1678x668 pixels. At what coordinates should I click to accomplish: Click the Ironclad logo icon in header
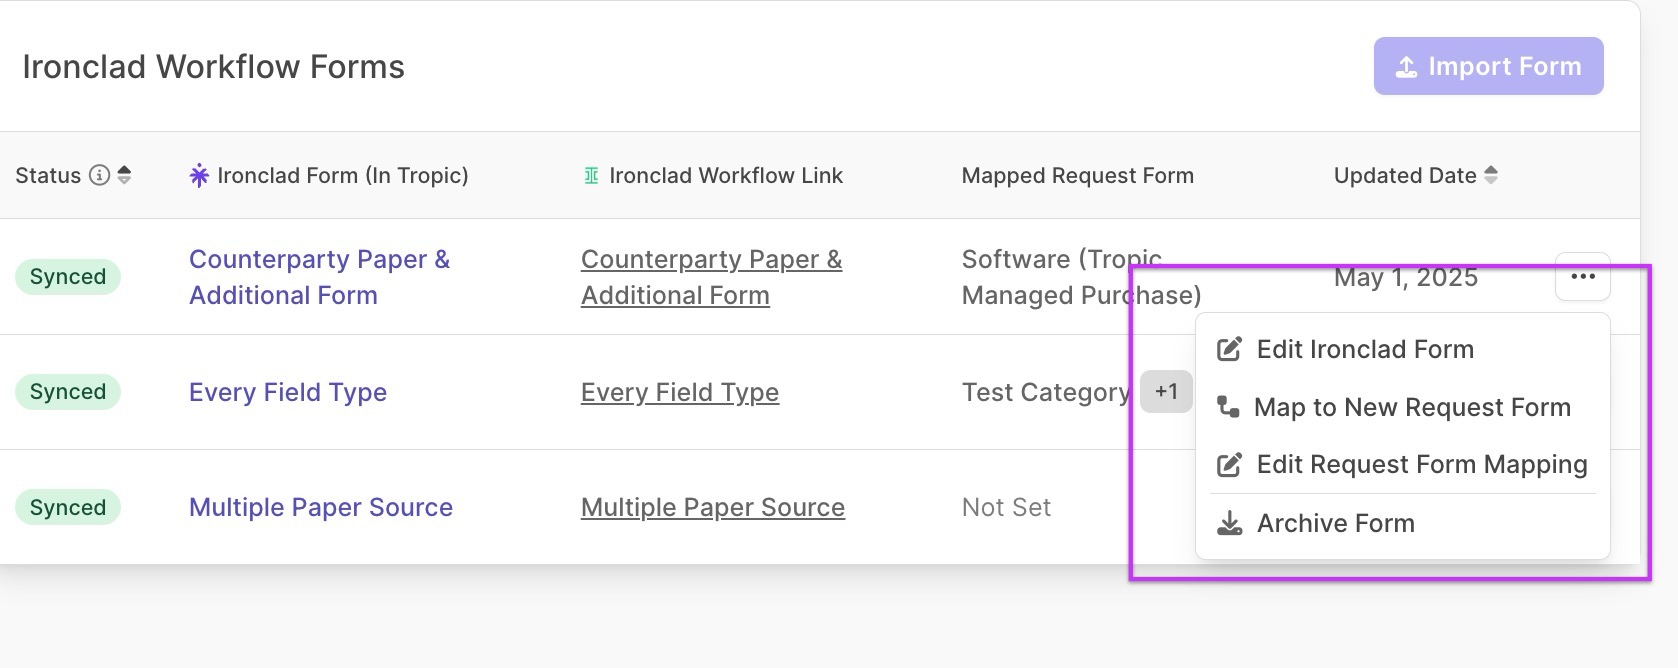point(591,176)
